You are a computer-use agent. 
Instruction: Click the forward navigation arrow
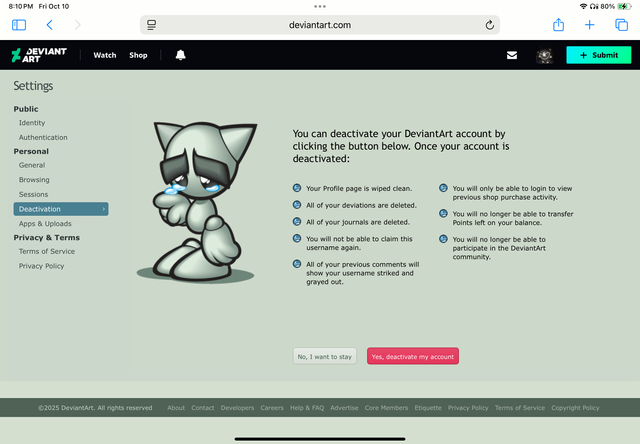coord(78,25)
